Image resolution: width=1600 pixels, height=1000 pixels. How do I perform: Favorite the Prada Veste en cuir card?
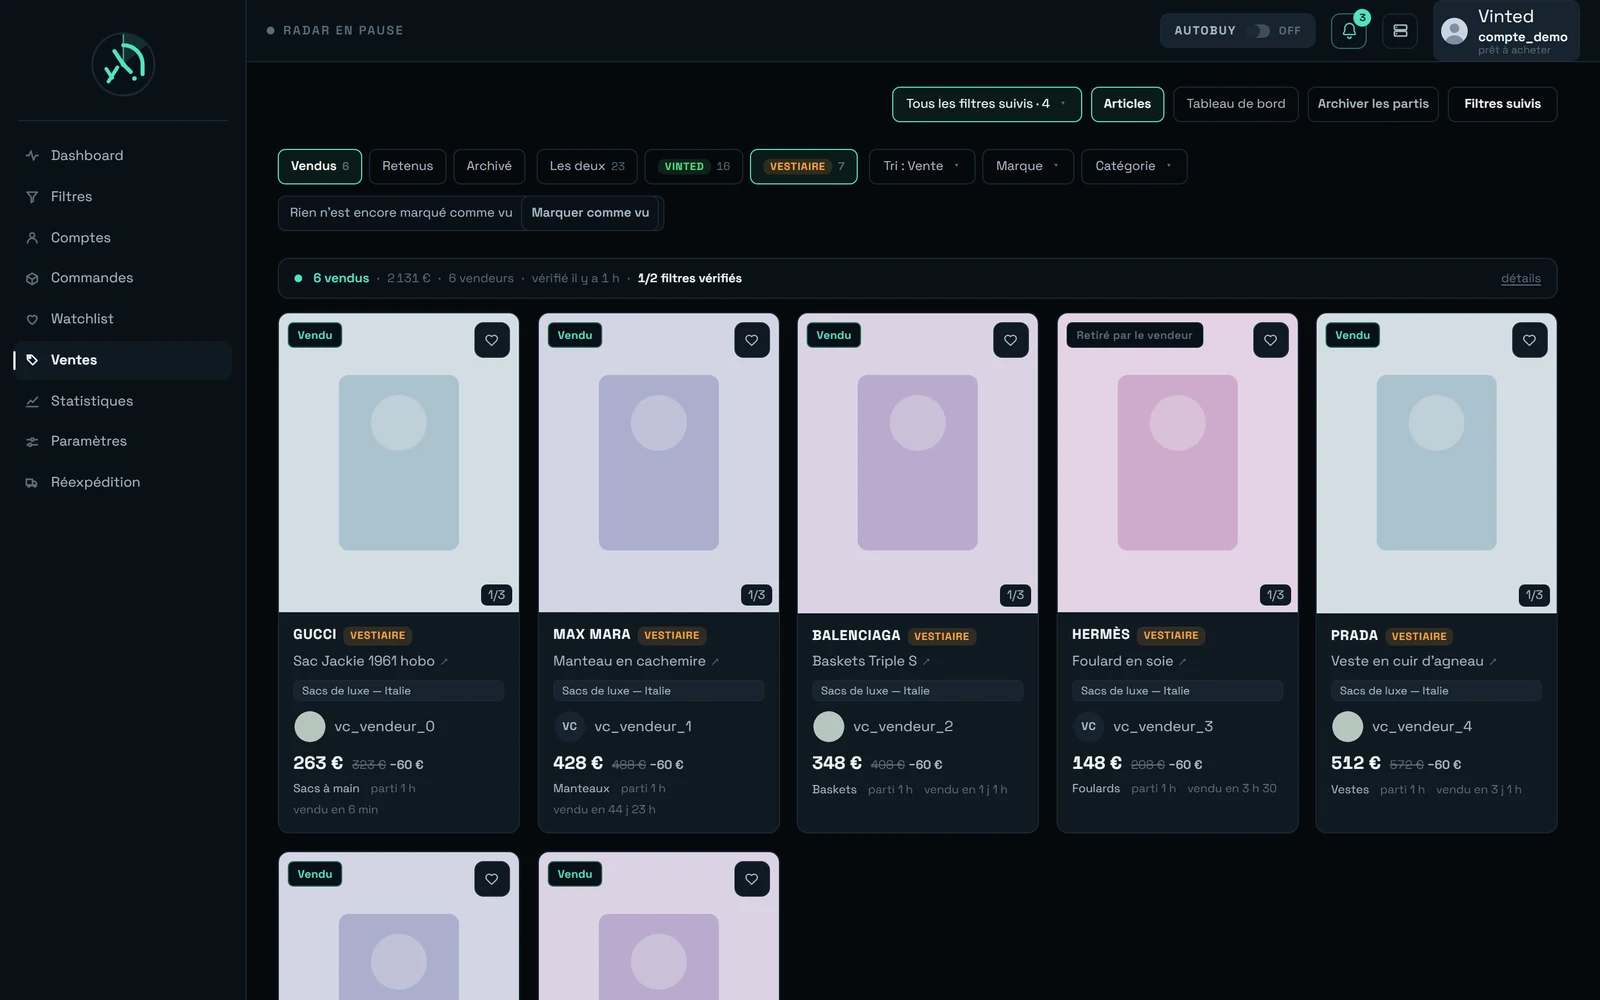[1530, 340]
